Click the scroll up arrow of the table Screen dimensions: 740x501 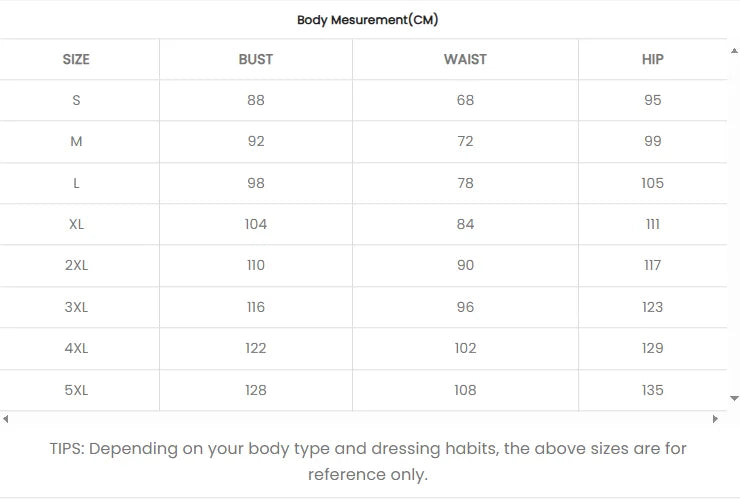(x=735, y=47)
